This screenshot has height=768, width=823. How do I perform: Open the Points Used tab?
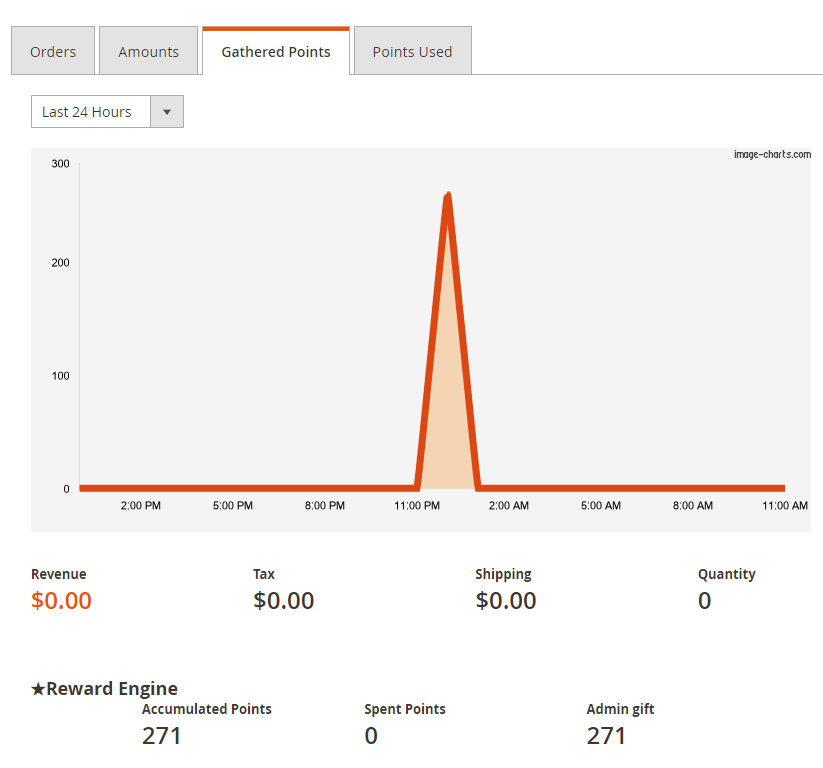412,51
